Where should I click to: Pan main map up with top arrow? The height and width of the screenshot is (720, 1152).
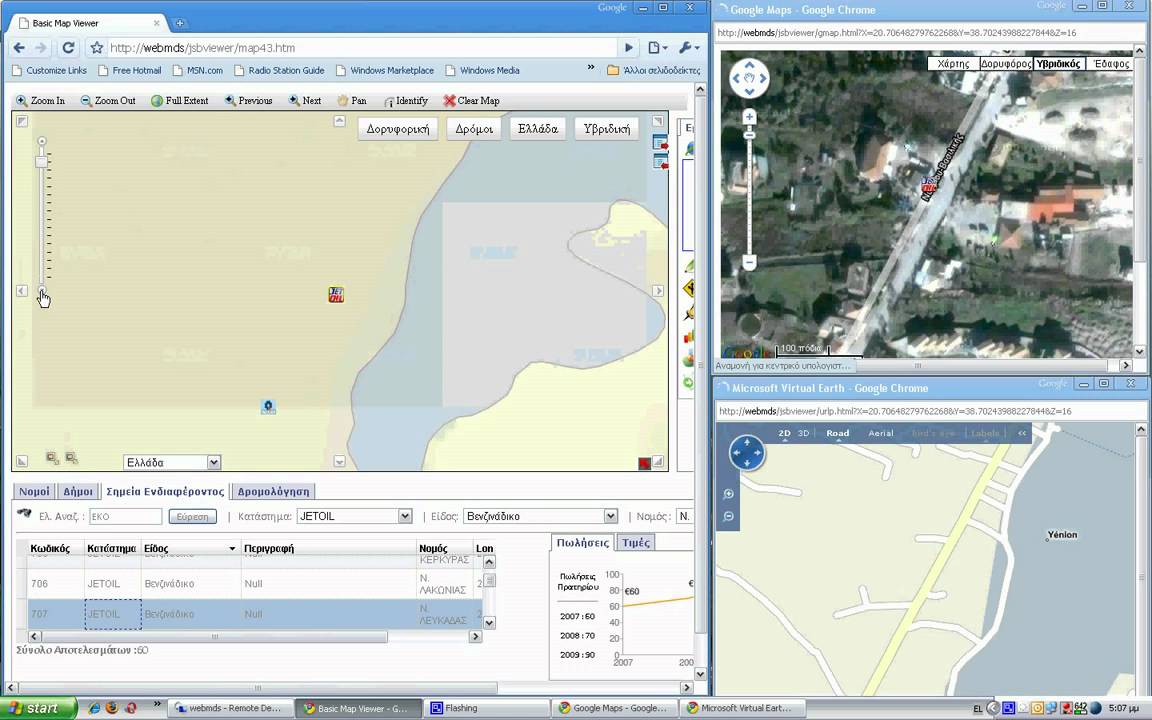point(339,120)
